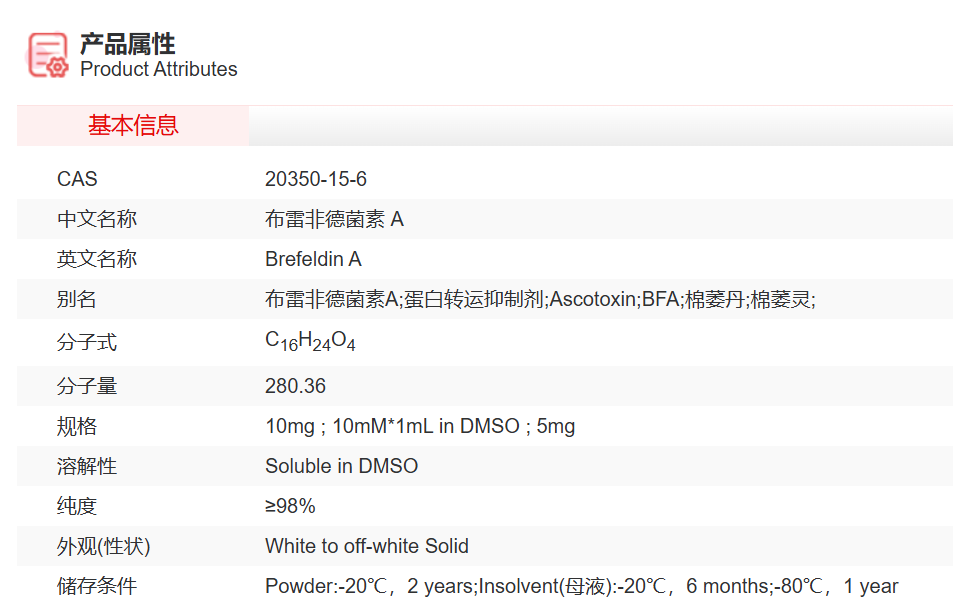Viewport: 953px width, 603px height.
Task: Click the purity value ≥98%
Action: pyautogui.click(x=290, y=506)
